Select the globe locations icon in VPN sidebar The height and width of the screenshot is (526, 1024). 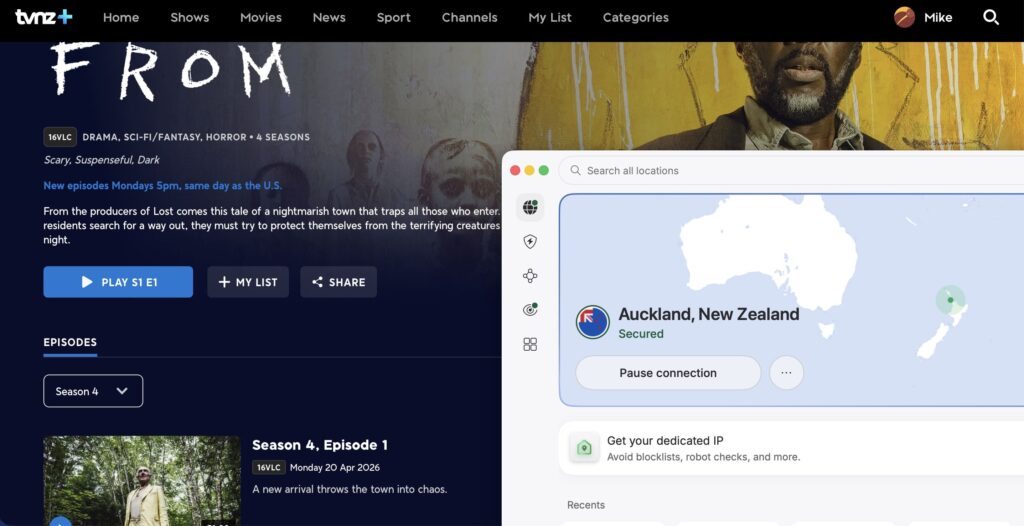pos(530,208)
